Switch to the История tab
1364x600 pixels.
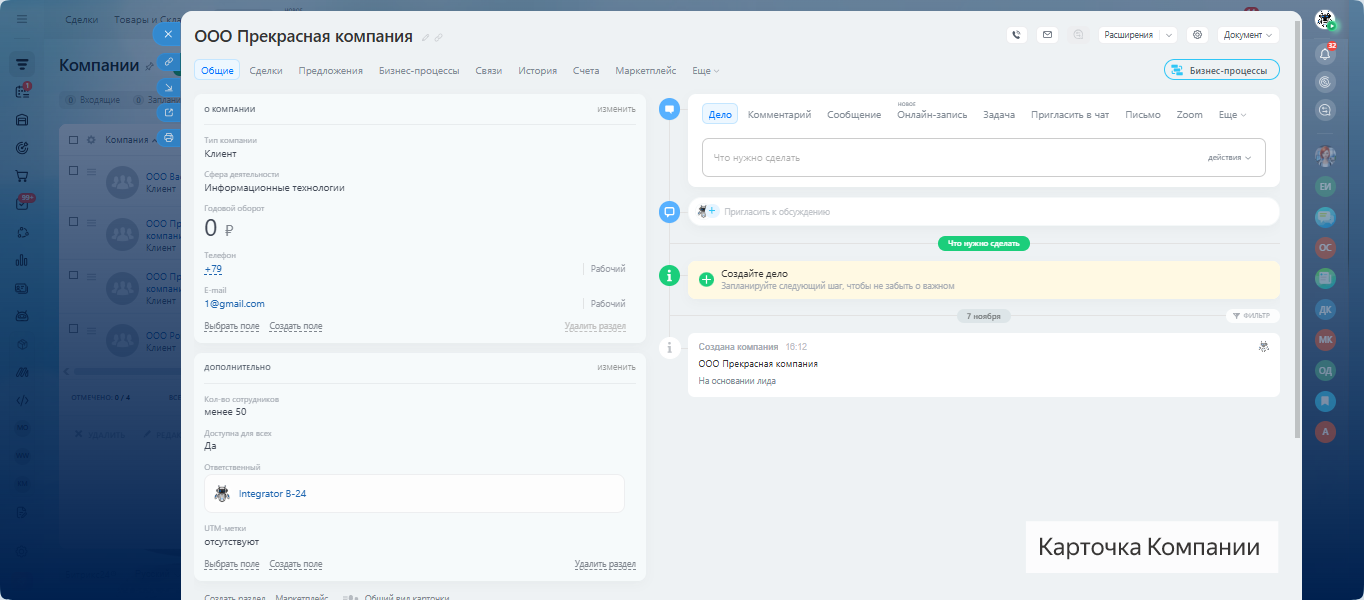click(537, 71)
